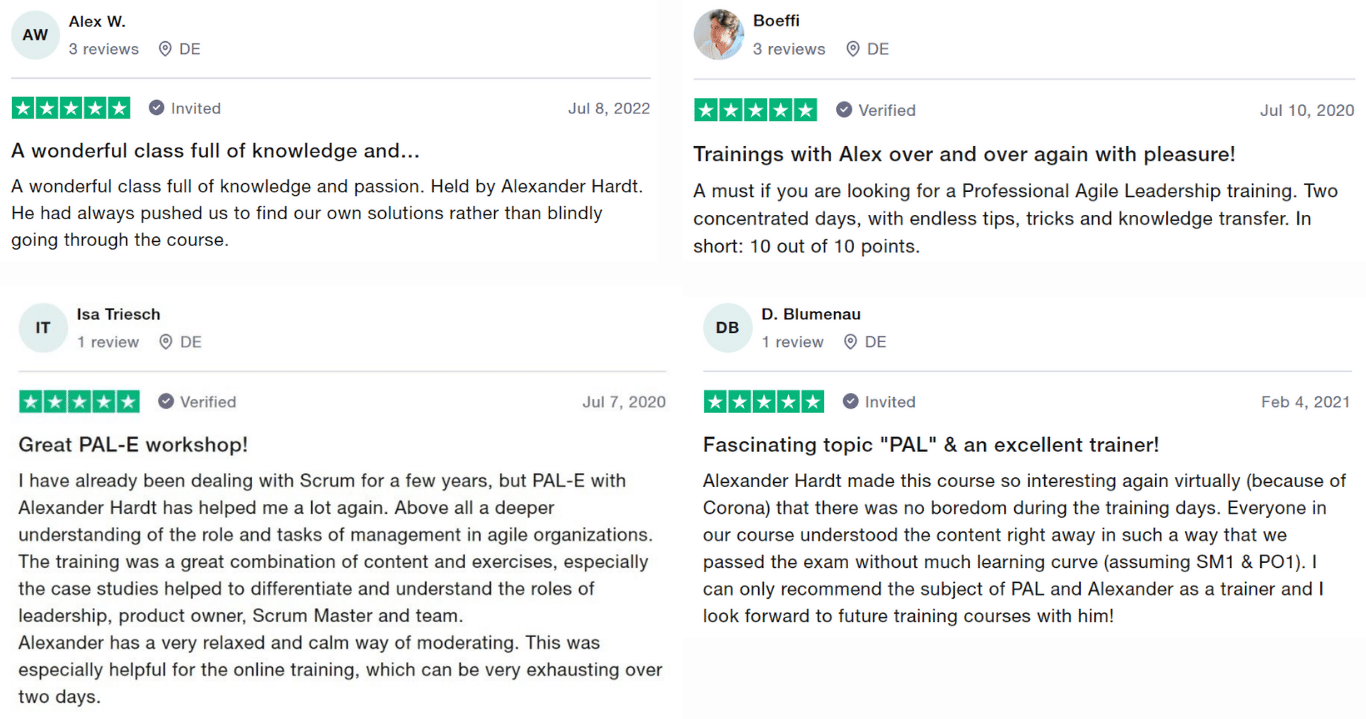This screenshot has width=1366, height=719.
Task: Click the star rating on Boeffi's review
Action: [x=756, y=110]
